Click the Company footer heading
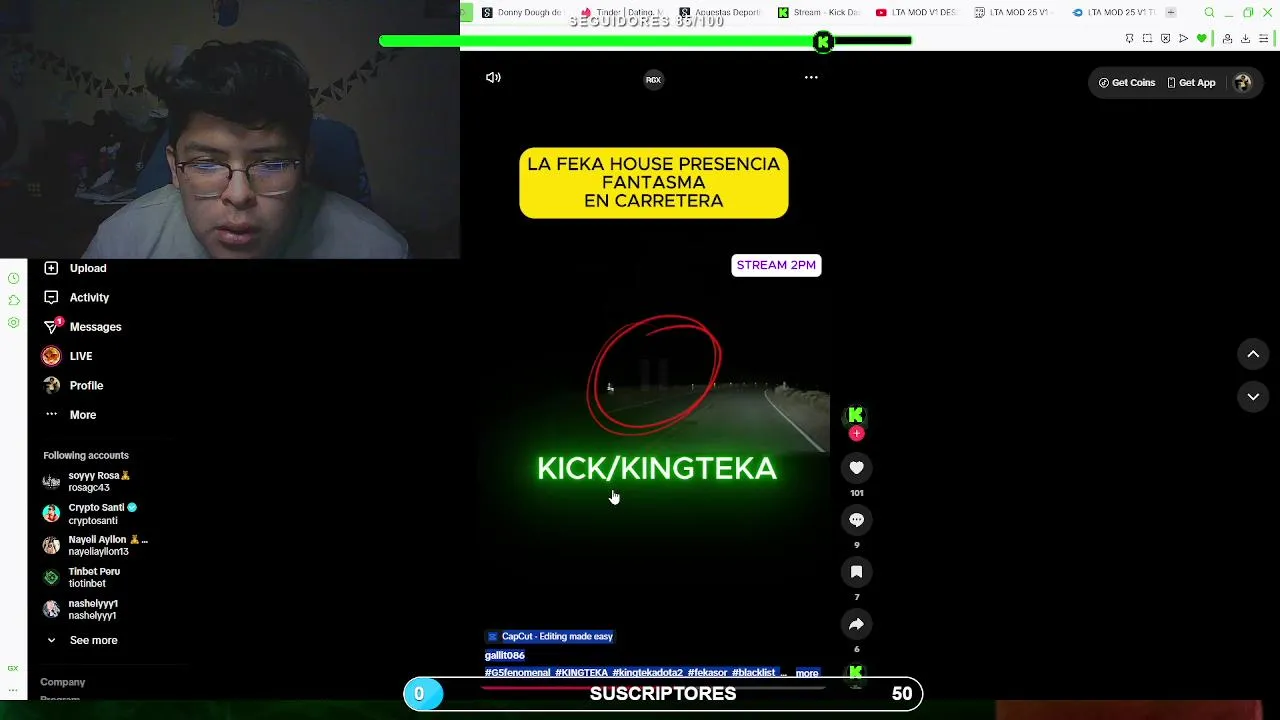Image resolution: width=1280 pixels, height=720 pixels. coord(62,682)
